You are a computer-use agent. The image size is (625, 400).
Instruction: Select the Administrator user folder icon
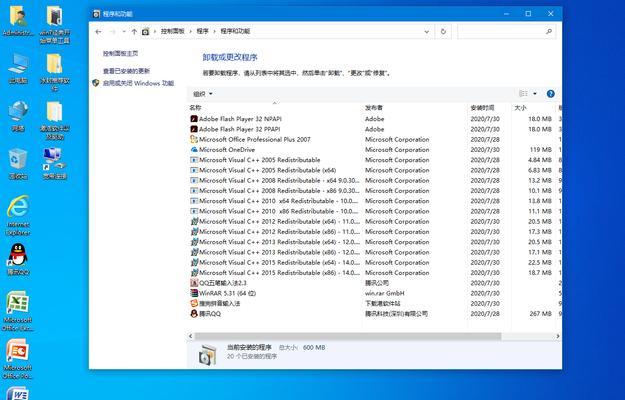(18, 22)
